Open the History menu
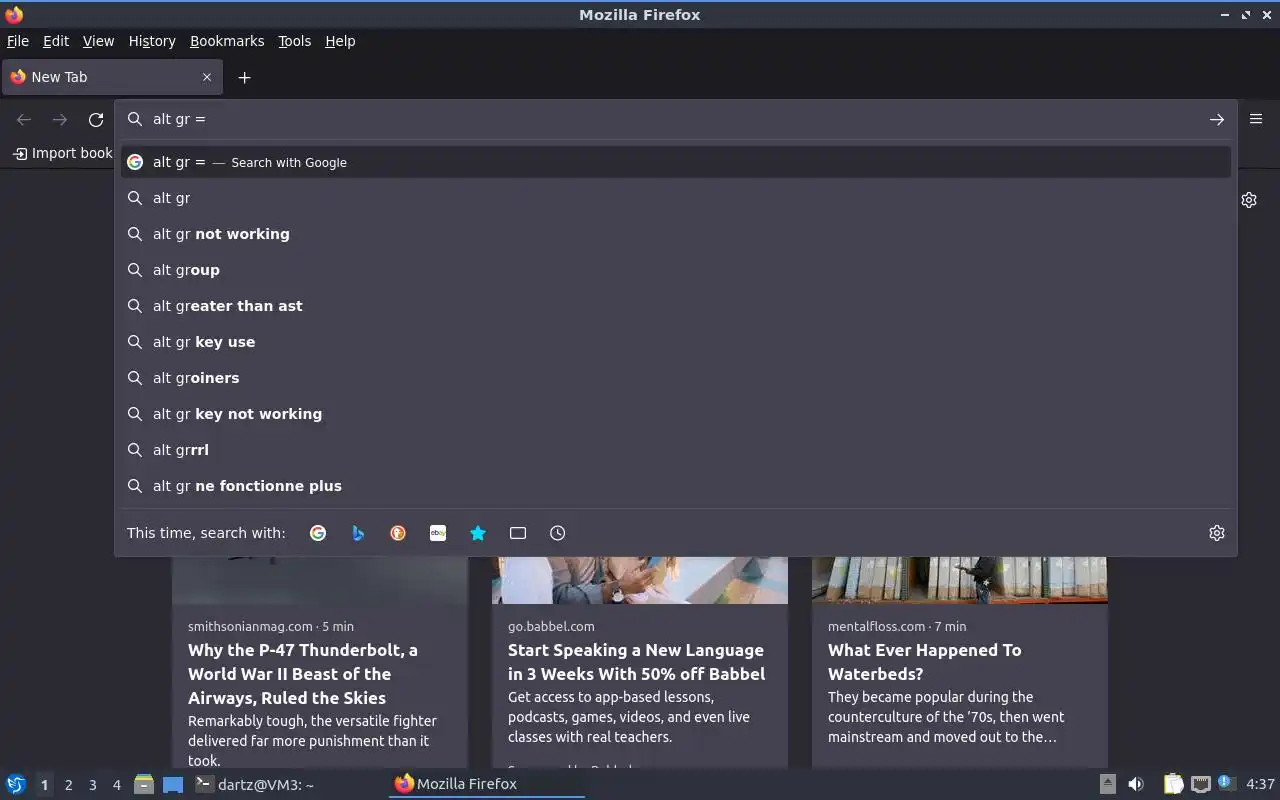1280x800 pixels. point(152,41)
